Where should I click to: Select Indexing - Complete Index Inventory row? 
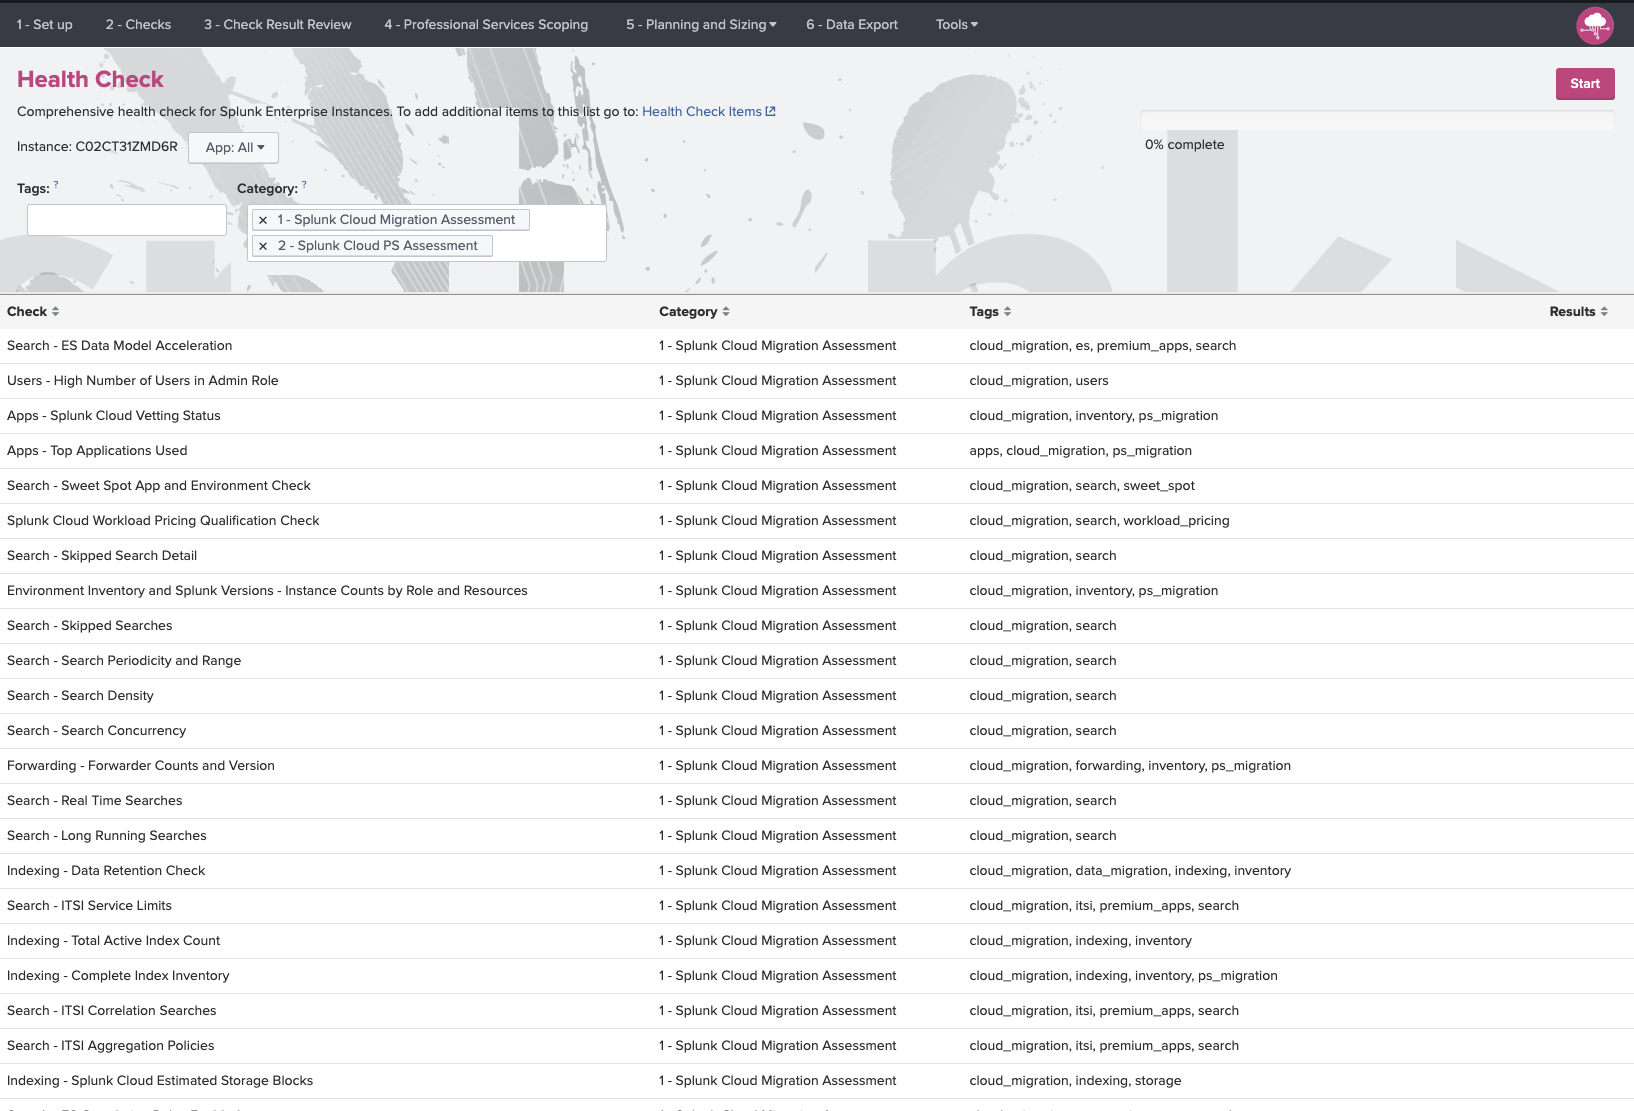[x=817, y=976]
